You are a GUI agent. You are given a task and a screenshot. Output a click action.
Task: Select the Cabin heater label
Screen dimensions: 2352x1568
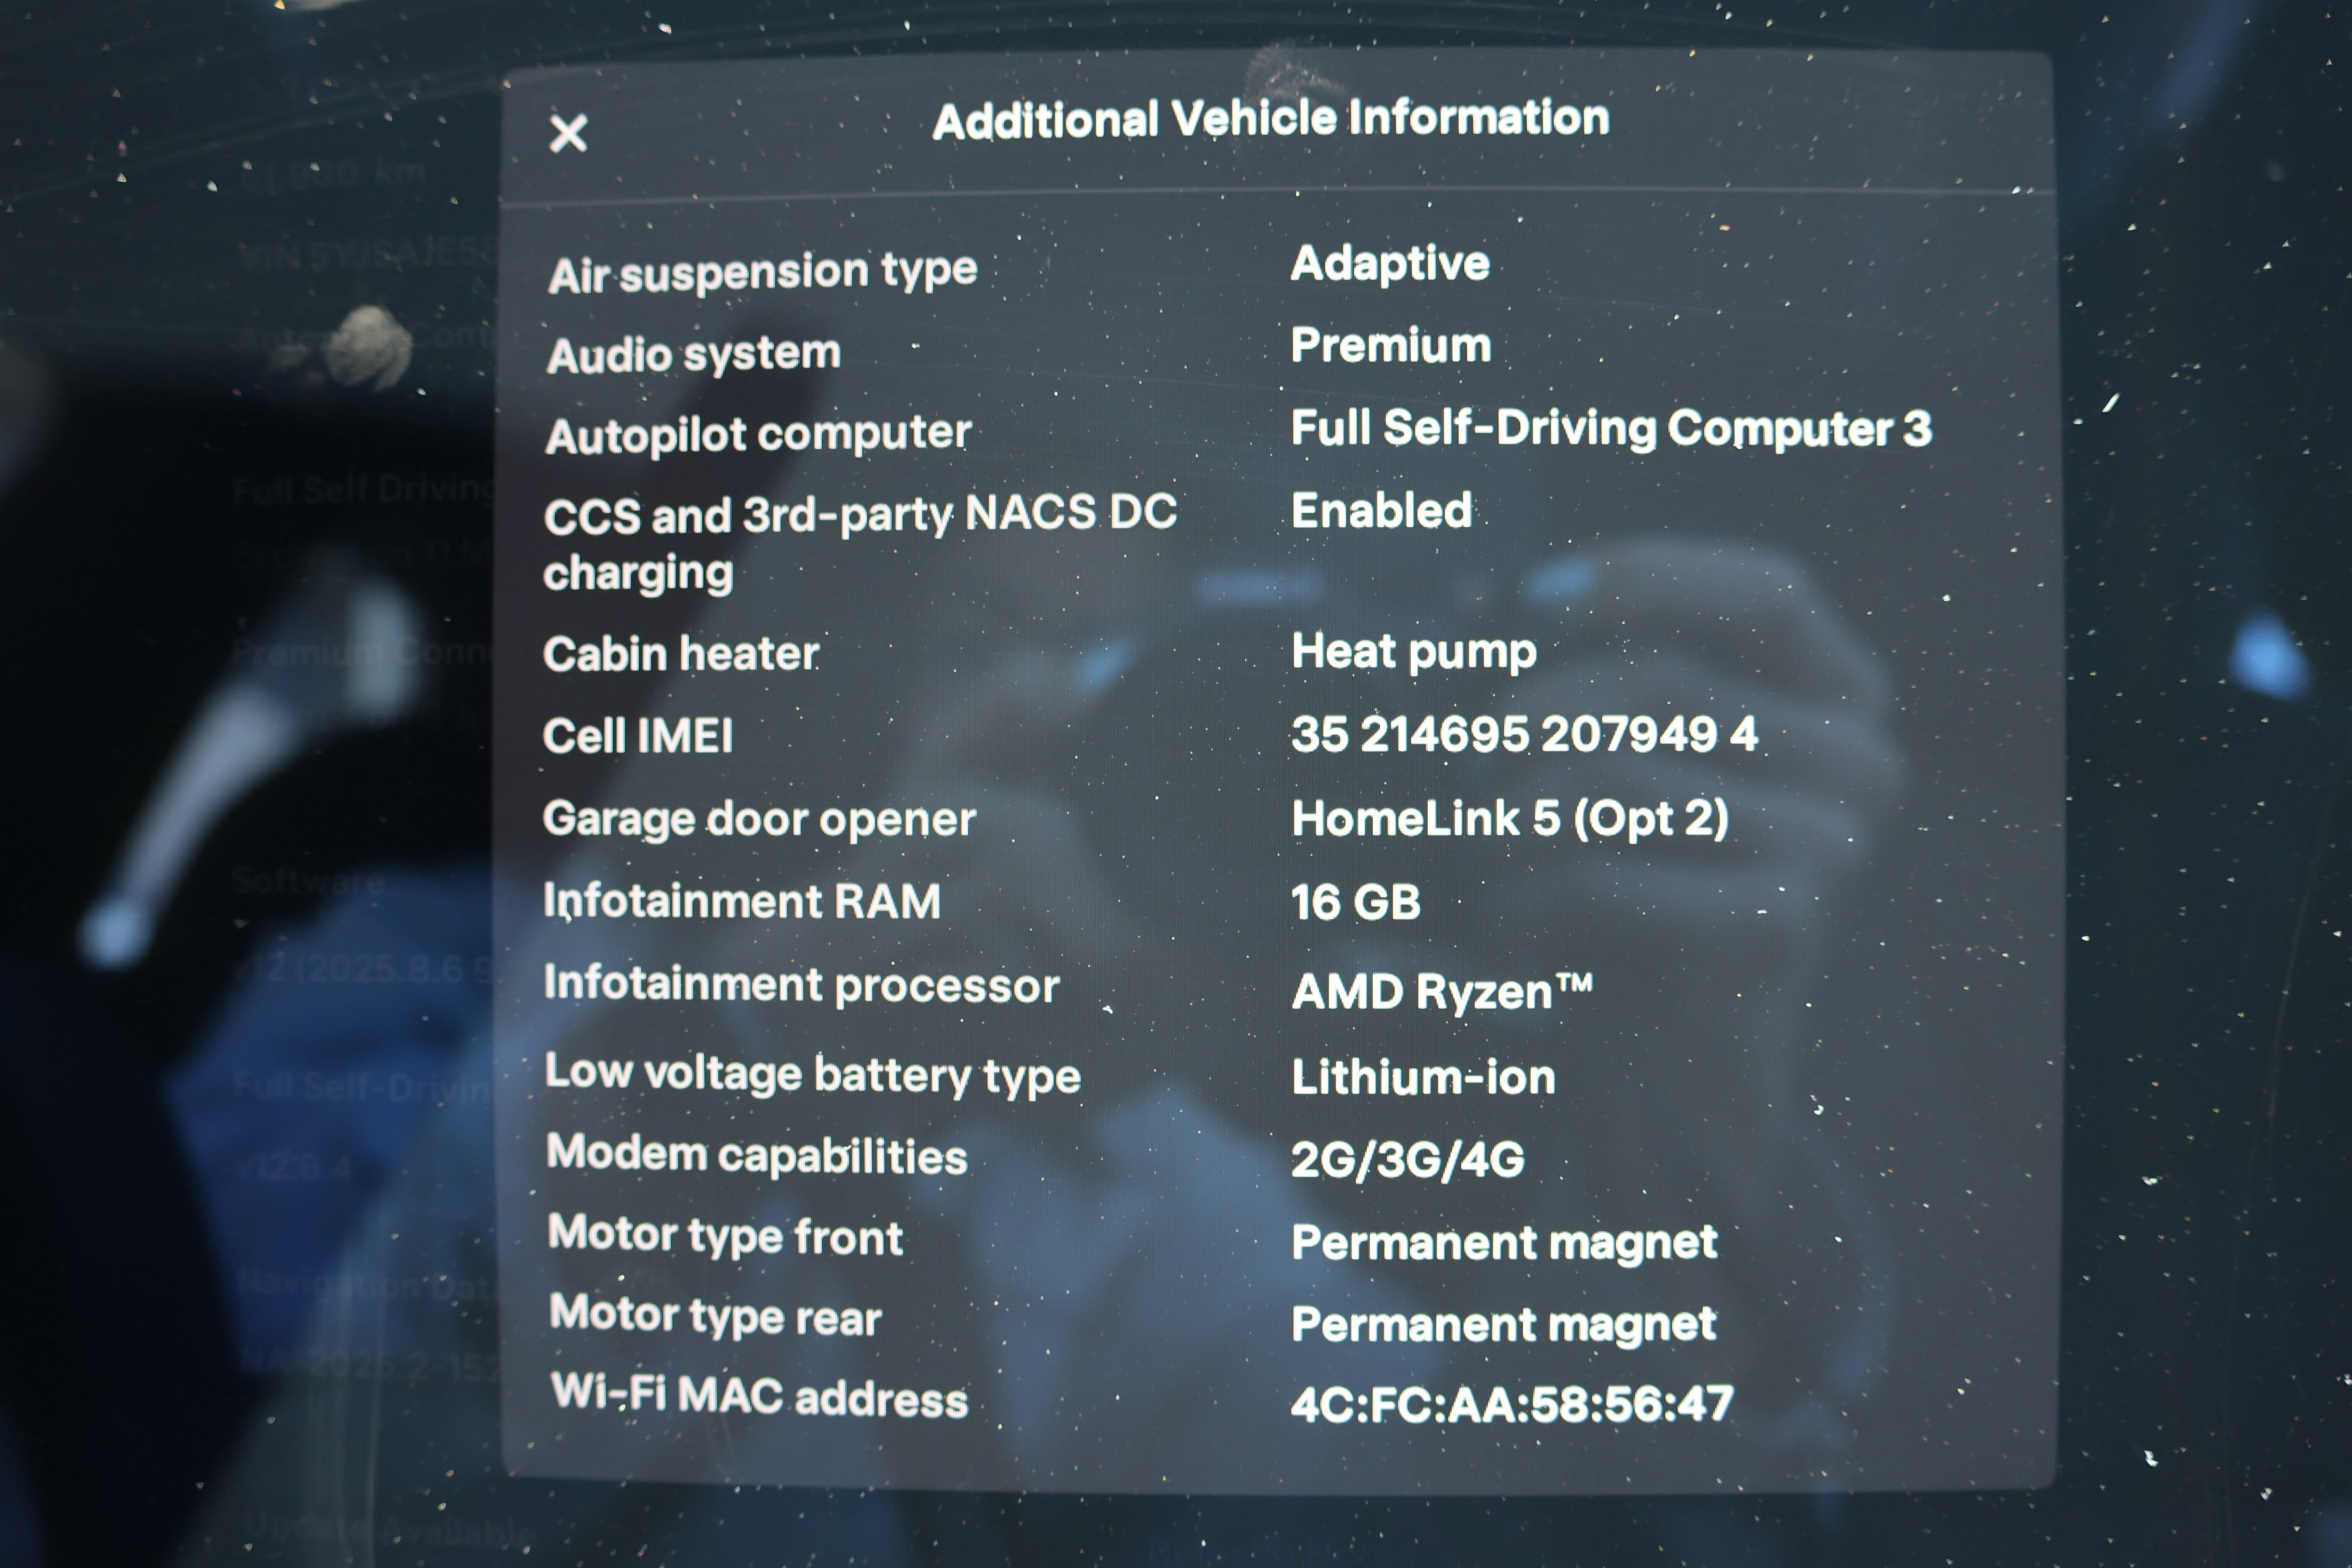click(681, 654)
